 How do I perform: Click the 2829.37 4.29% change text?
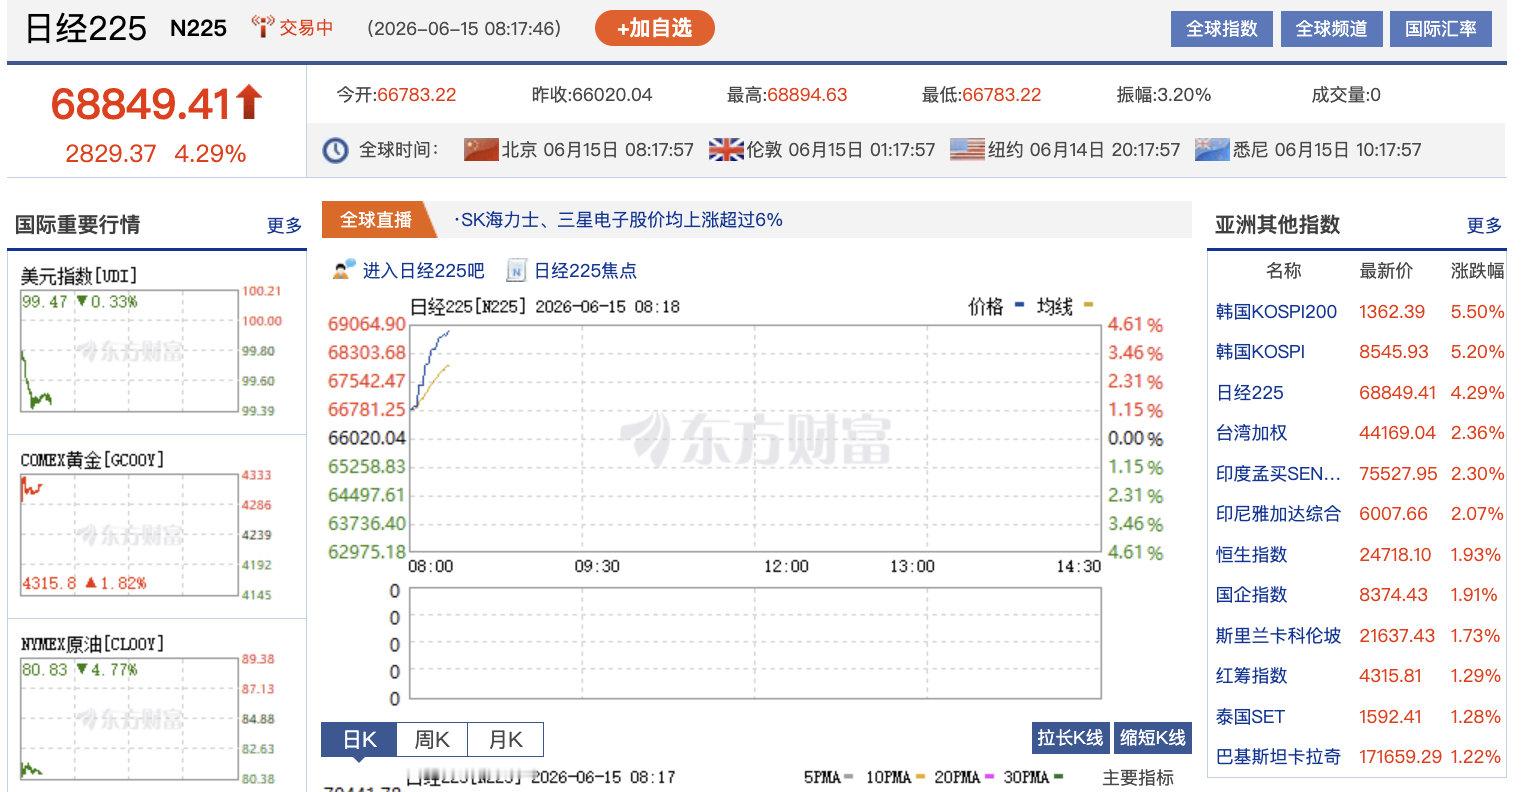tap(155, 153)
